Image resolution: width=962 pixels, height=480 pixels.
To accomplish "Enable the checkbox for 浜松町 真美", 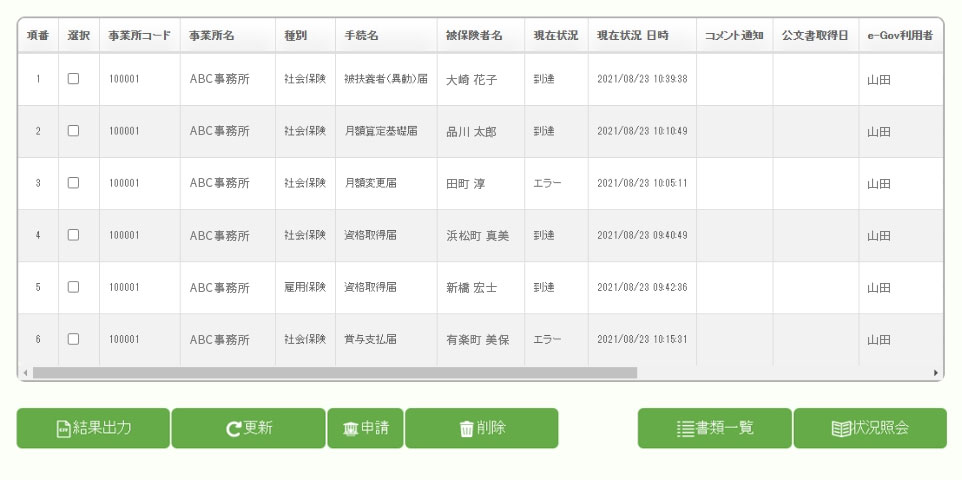I will pos(74,235).
